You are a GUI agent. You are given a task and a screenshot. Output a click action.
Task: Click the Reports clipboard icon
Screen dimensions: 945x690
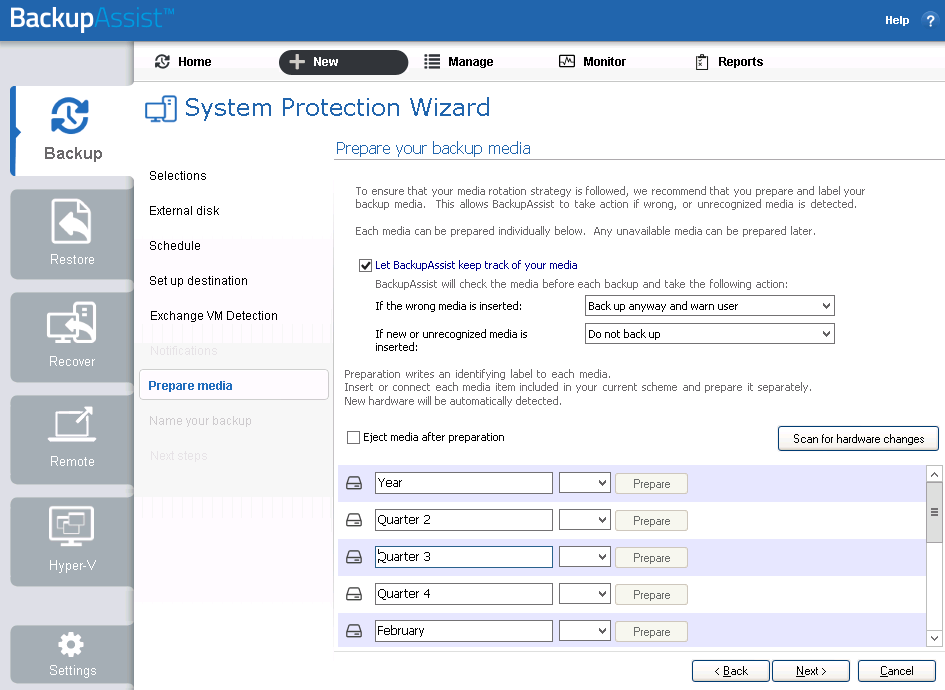tap(702, 62)
